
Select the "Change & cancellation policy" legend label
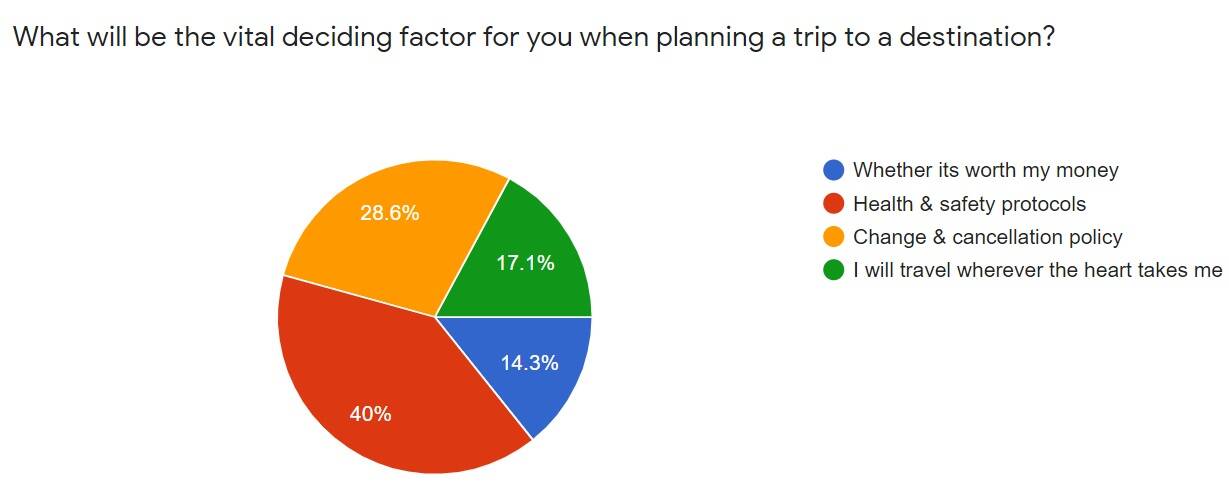[987, 237]
